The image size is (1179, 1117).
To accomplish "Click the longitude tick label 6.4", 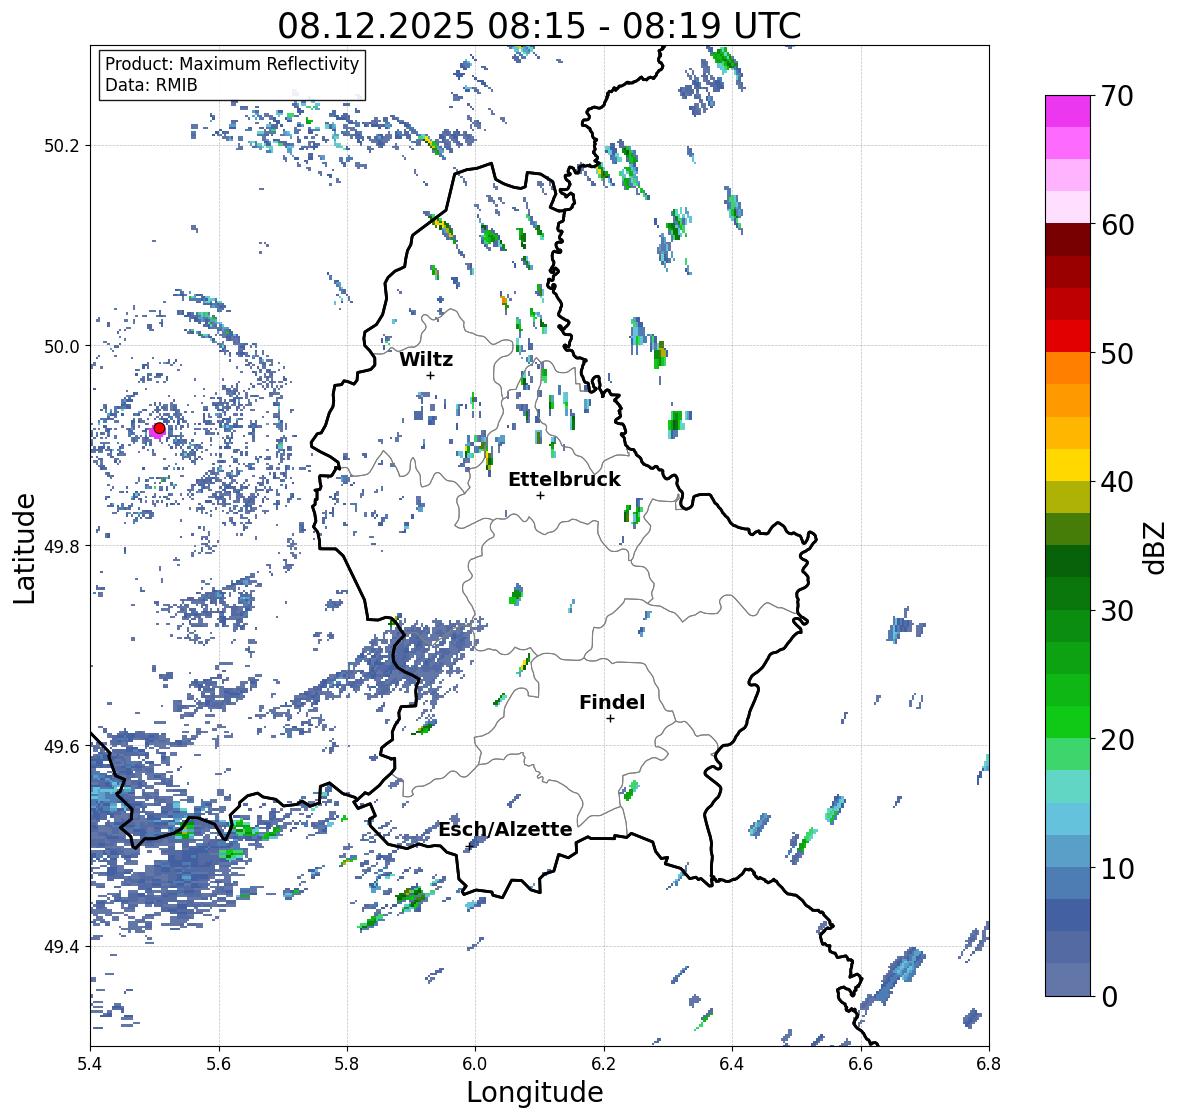I will point(732,1063).
